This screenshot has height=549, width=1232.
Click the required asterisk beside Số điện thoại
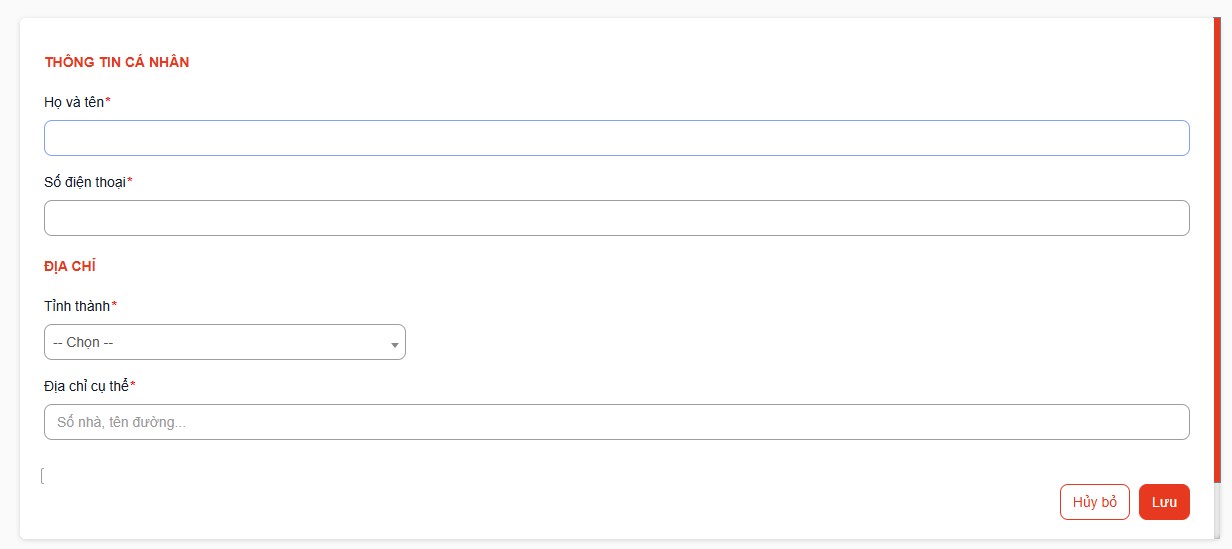[x=130, y=181]
